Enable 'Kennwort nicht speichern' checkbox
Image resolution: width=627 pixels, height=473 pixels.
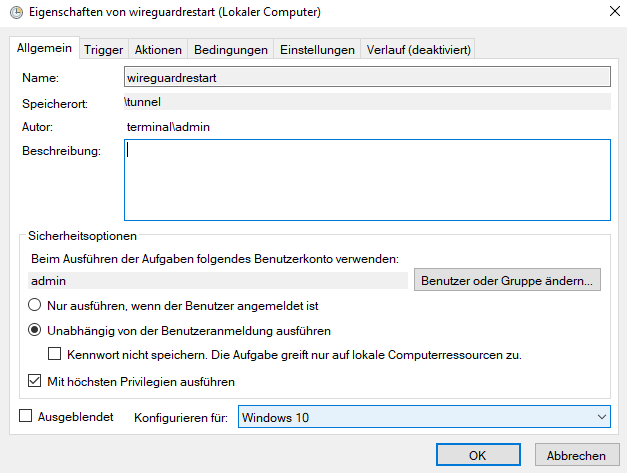point(56,354)
